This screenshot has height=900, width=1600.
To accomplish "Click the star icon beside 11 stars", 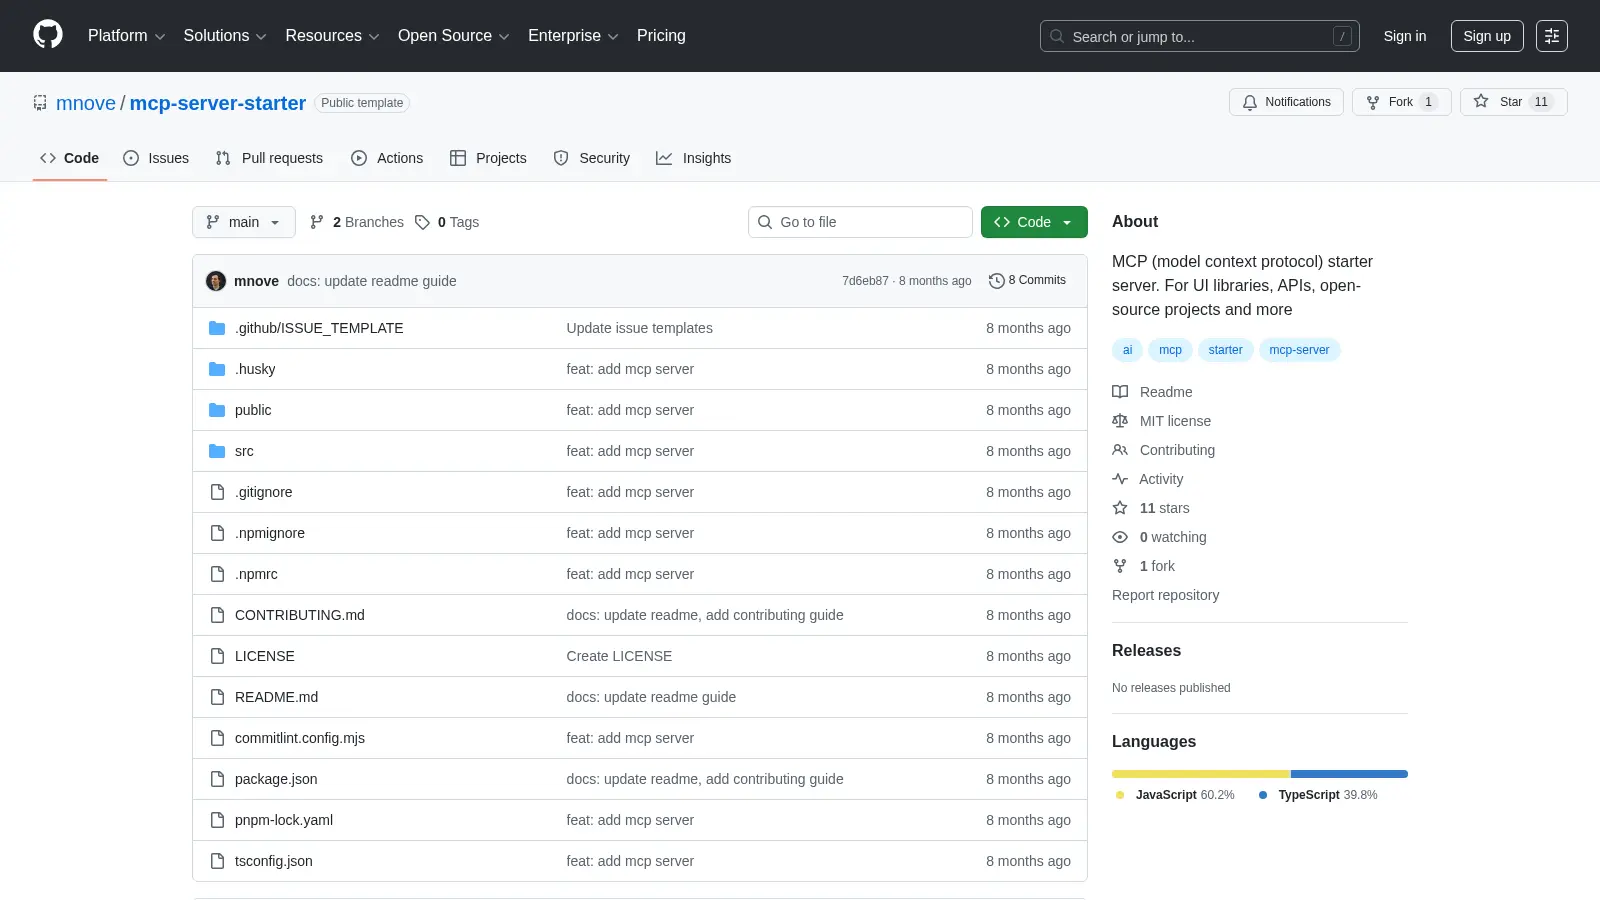I will (1120, 508).
